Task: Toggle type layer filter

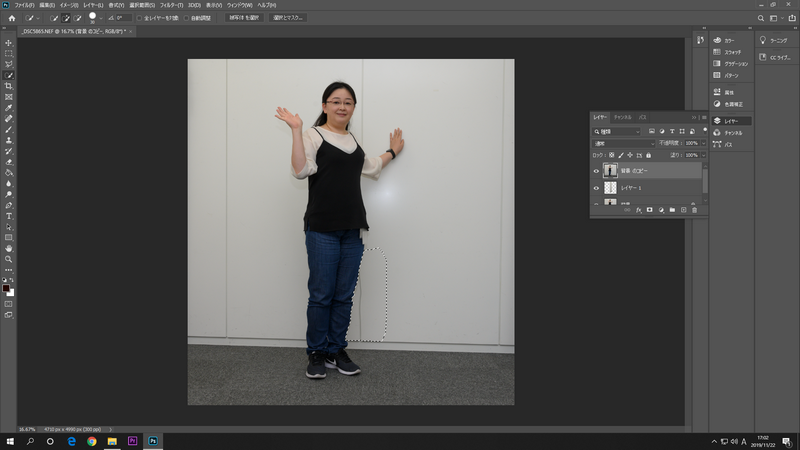Action: pos(672,132)
